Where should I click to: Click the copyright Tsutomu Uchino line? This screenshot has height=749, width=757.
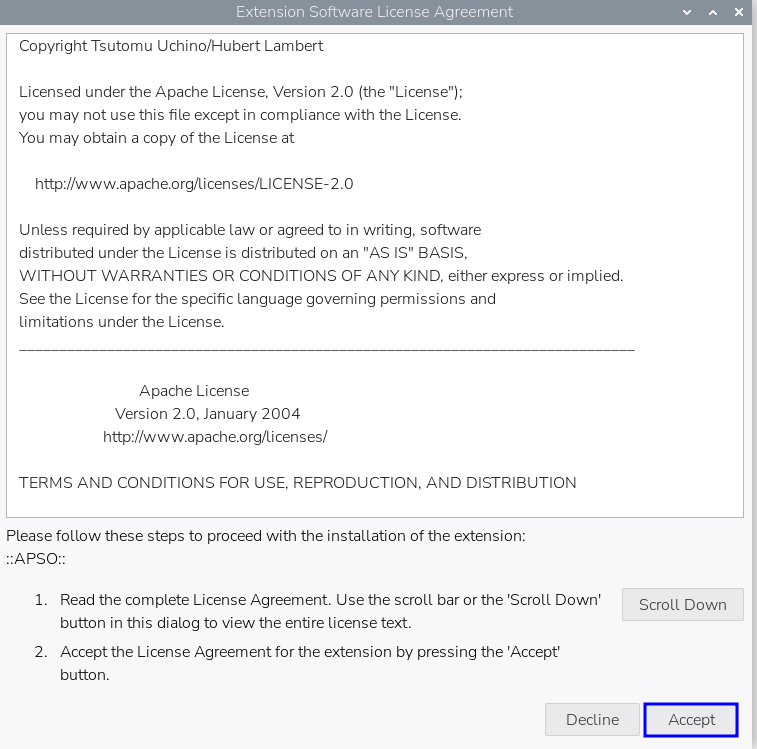171,46
